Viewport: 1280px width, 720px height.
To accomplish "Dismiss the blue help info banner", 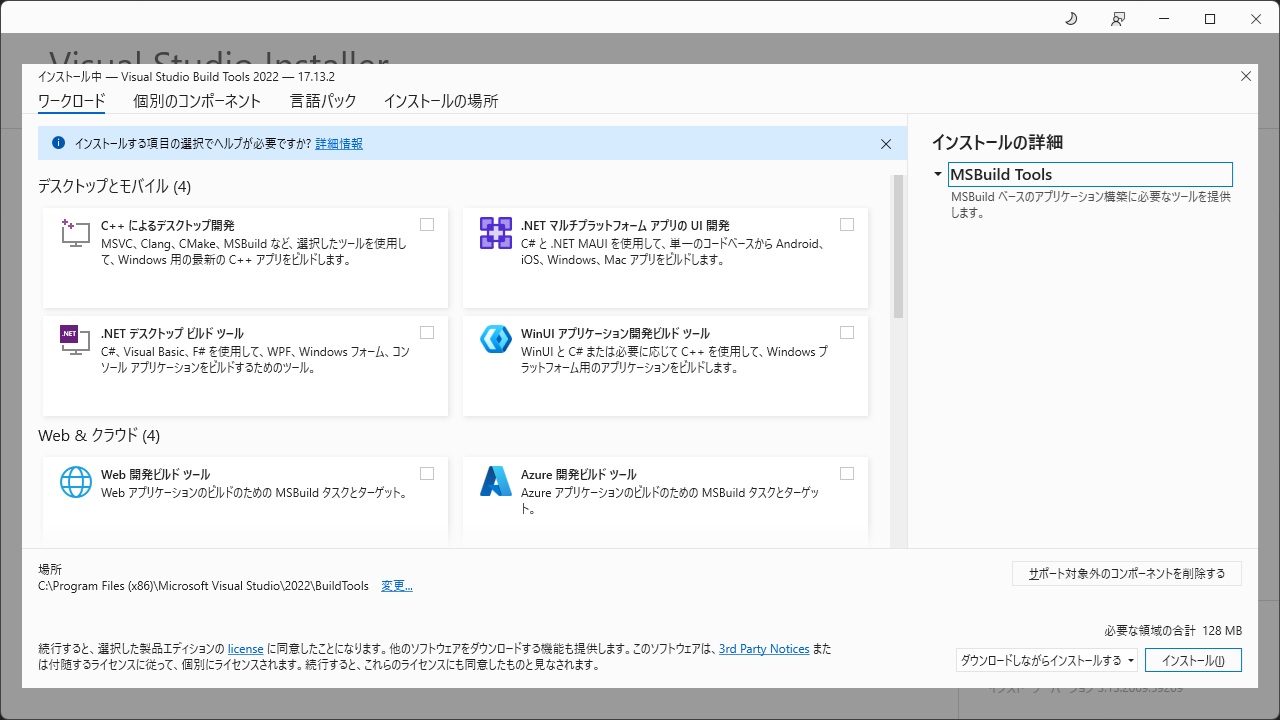I will click(885, 144).
